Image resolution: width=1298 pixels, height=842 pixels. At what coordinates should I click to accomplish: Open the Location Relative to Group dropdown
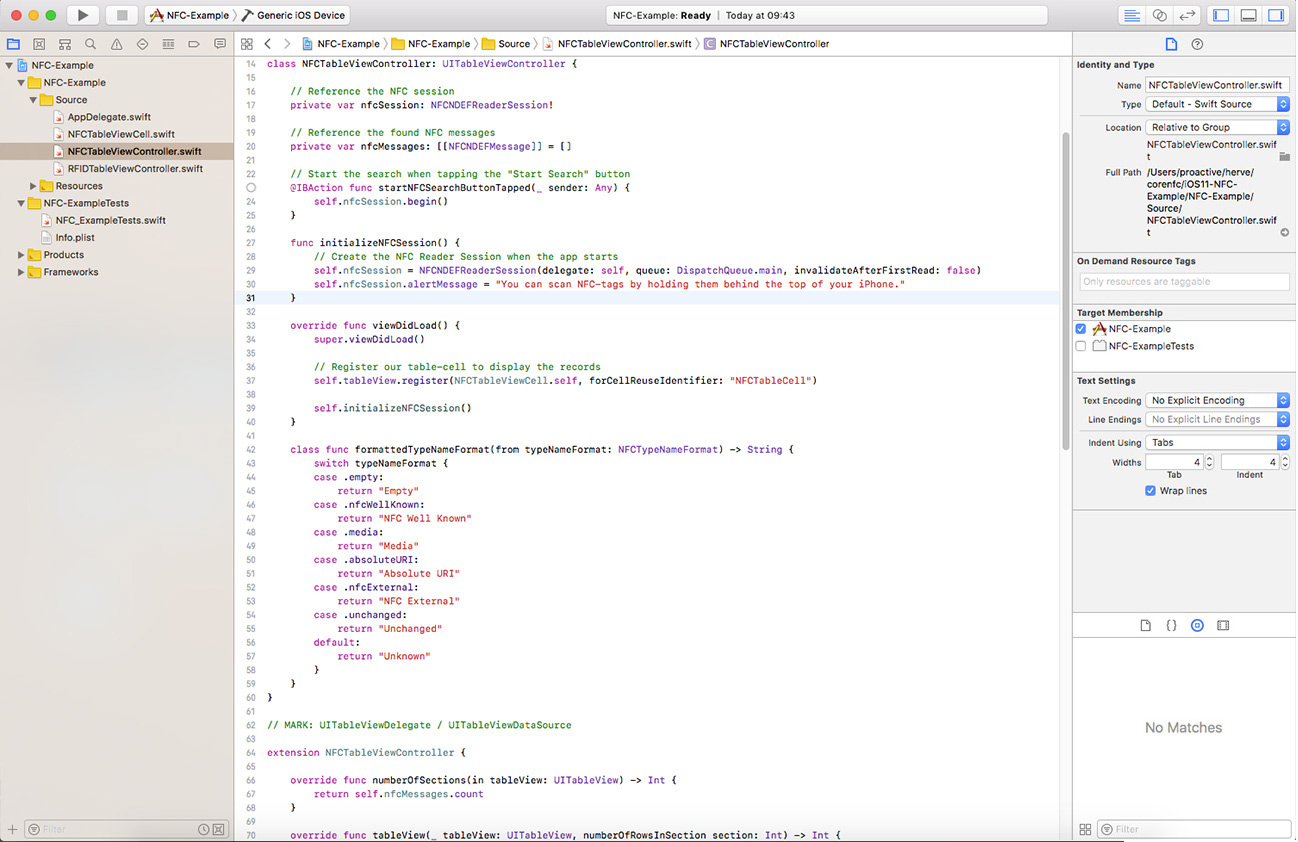[1218, 127]
